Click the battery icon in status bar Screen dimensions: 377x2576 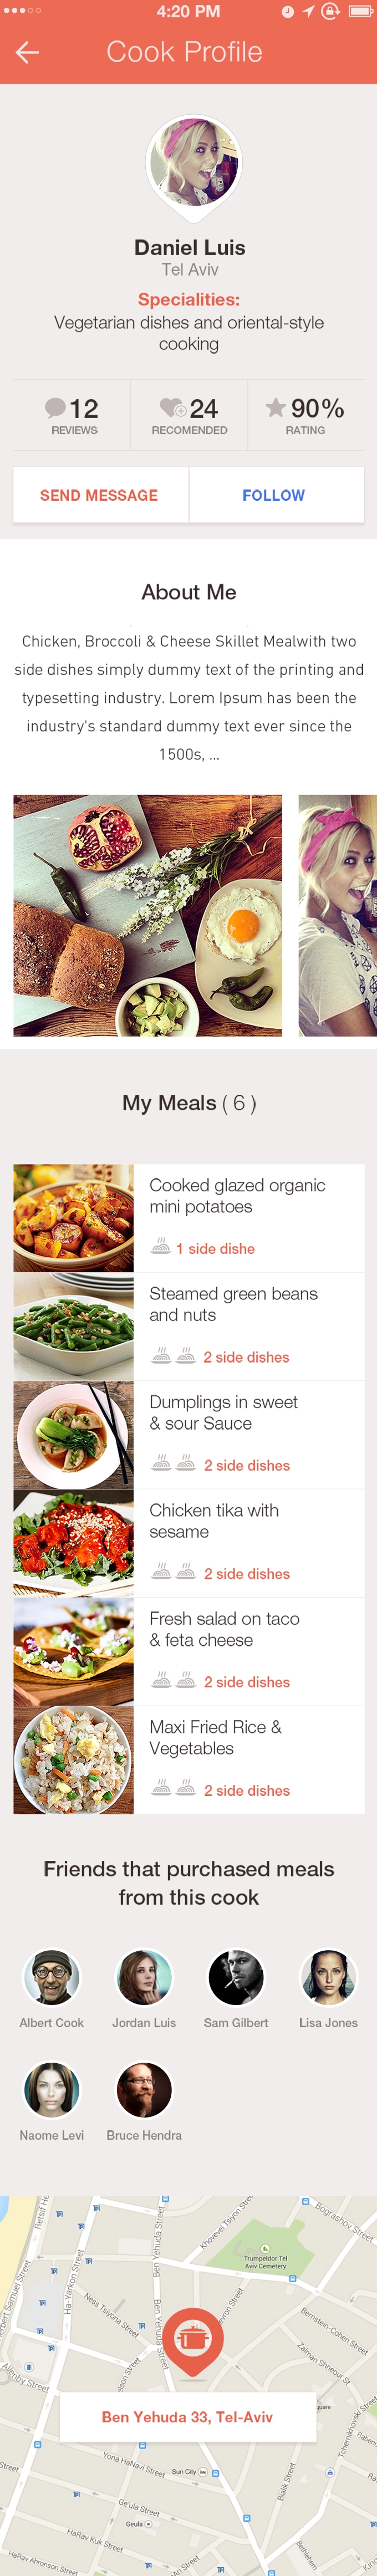pyautogui.click(x=360, y=12)
